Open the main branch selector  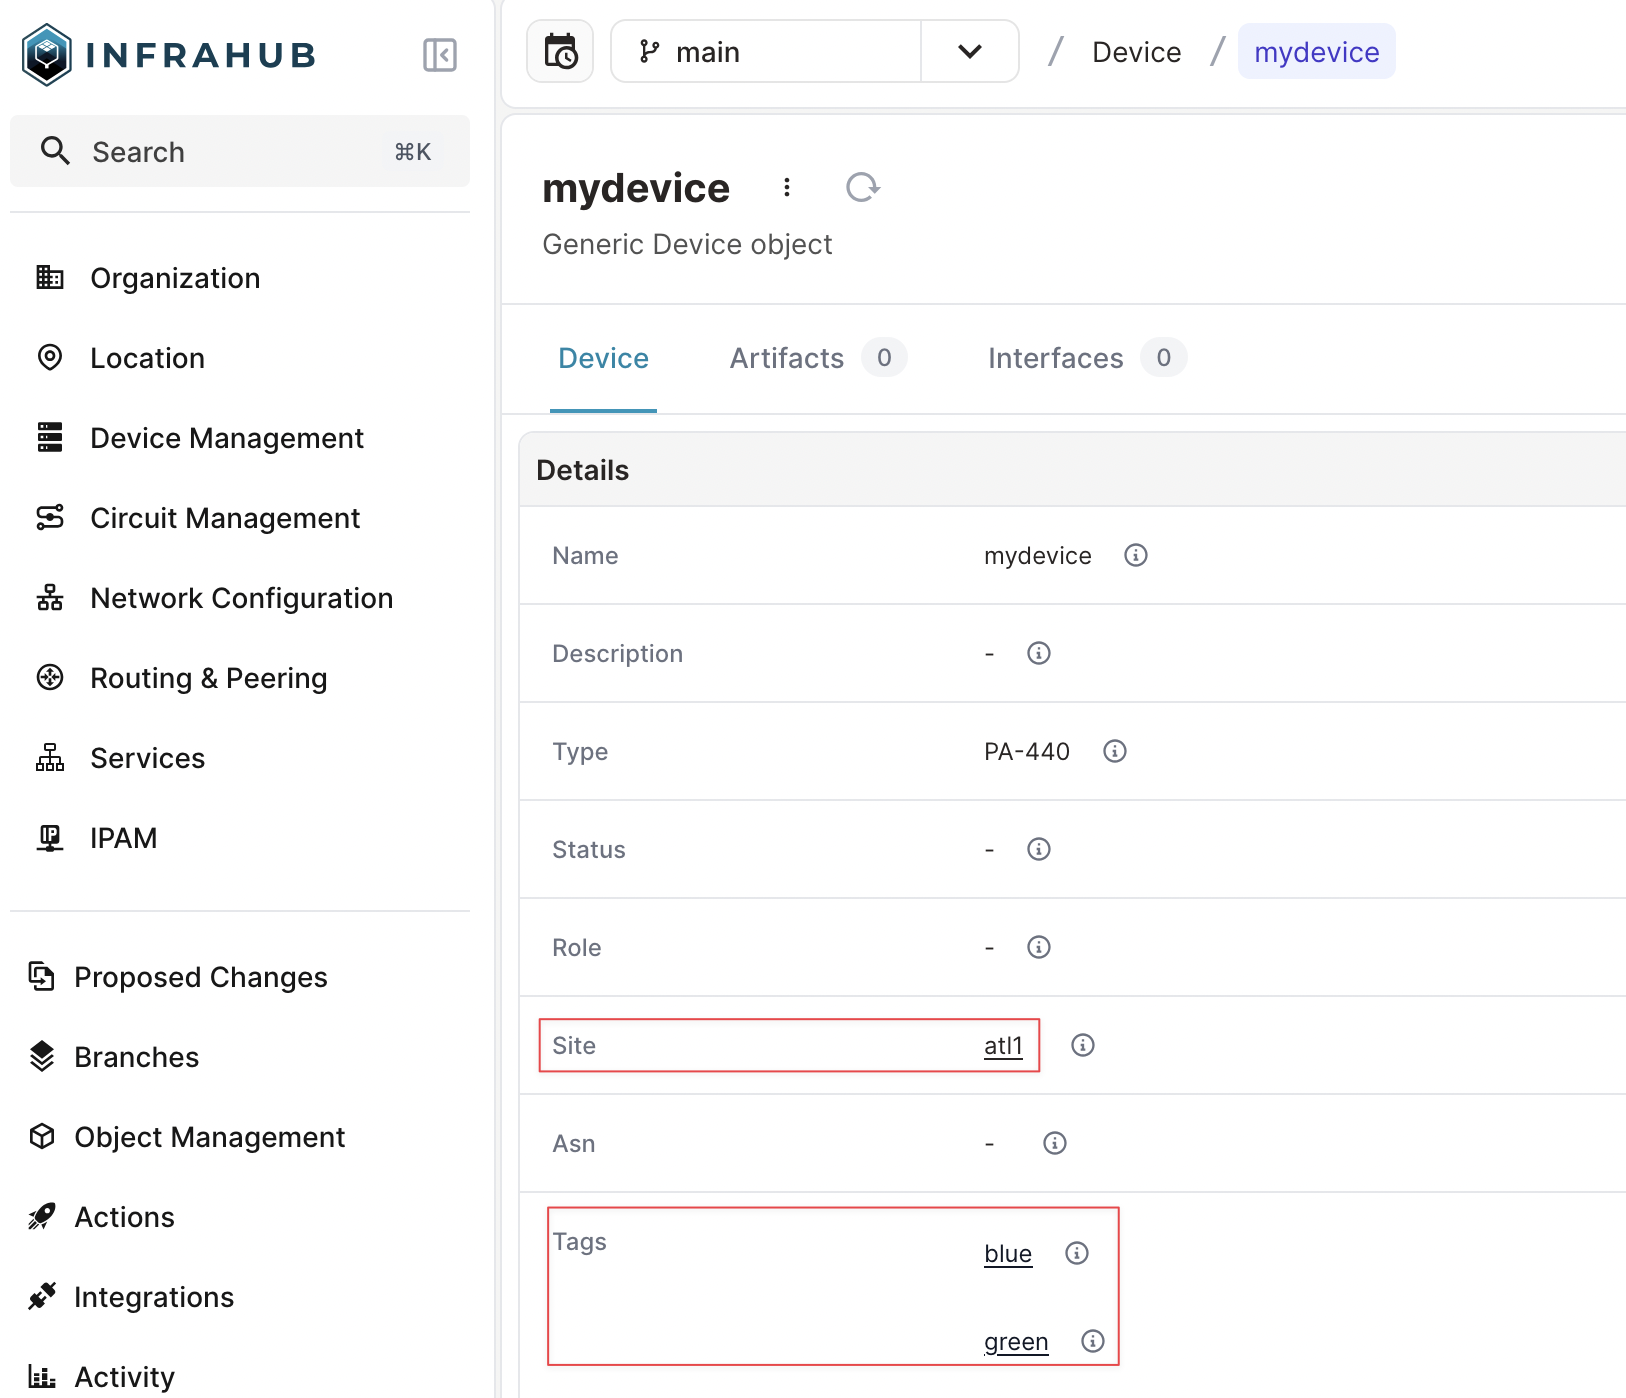click(766, 51)
